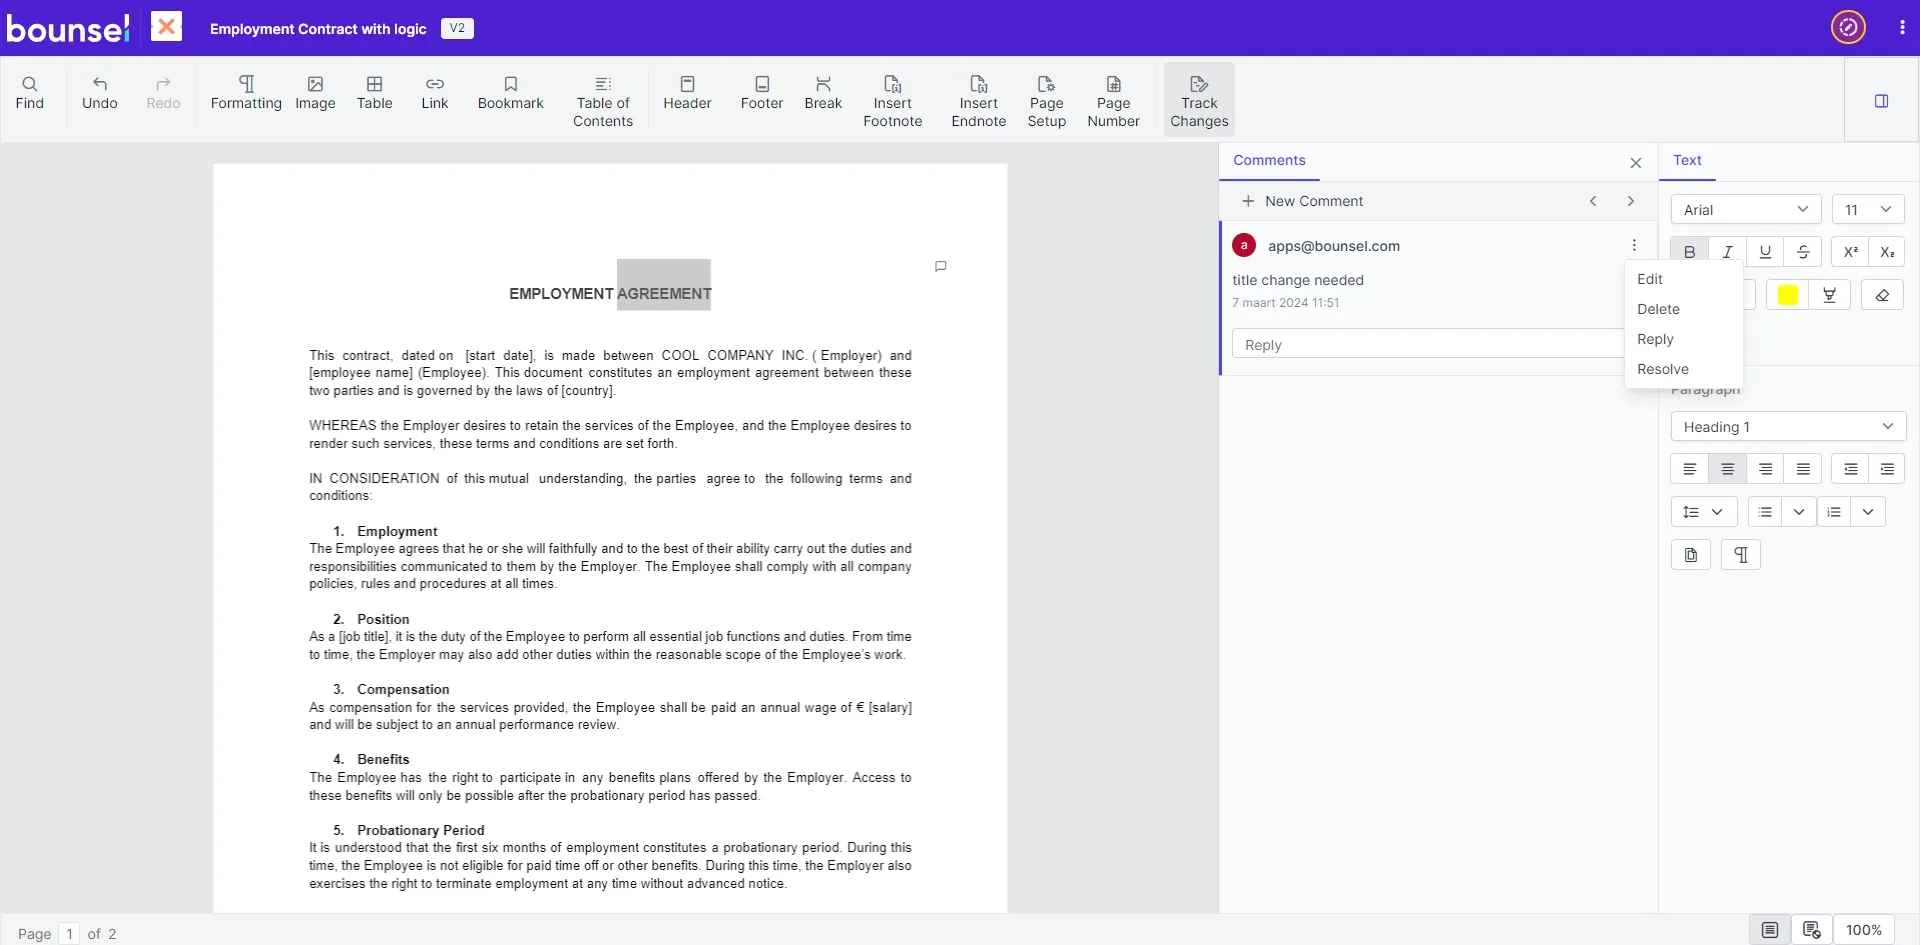This screenshot has height=945, width=1920.
Task: Open the Find tool in toolbar
Action: tap(30, 93)
